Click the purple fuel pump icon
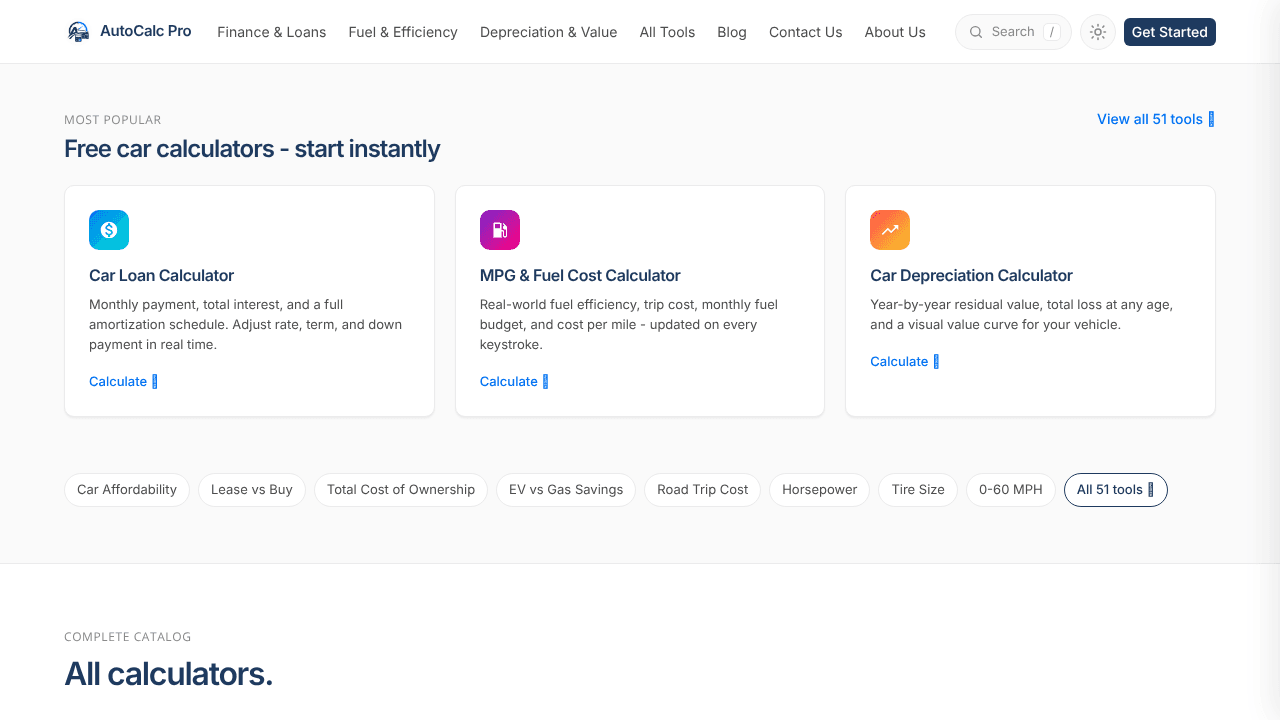The image size is (1280, 720). tap(500, 230)
